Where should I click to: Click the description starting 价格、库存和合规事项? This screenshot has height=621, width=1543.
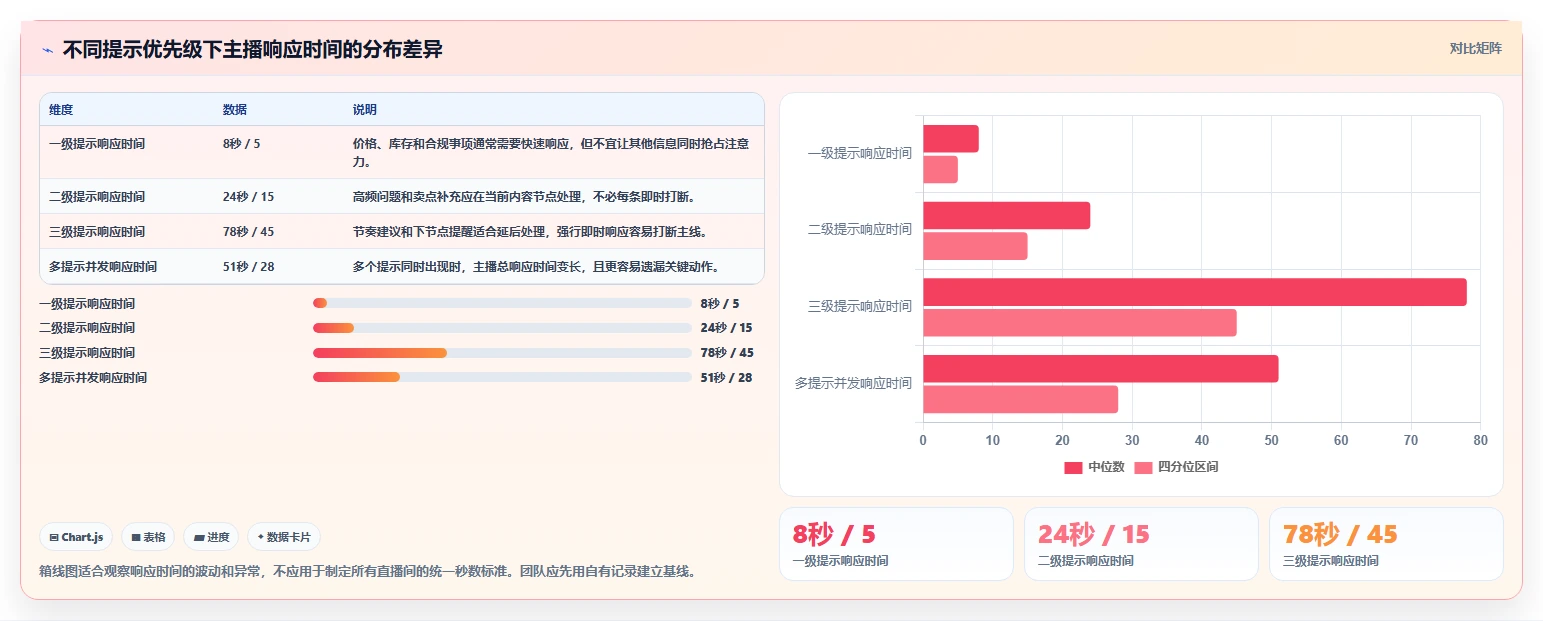551,152
